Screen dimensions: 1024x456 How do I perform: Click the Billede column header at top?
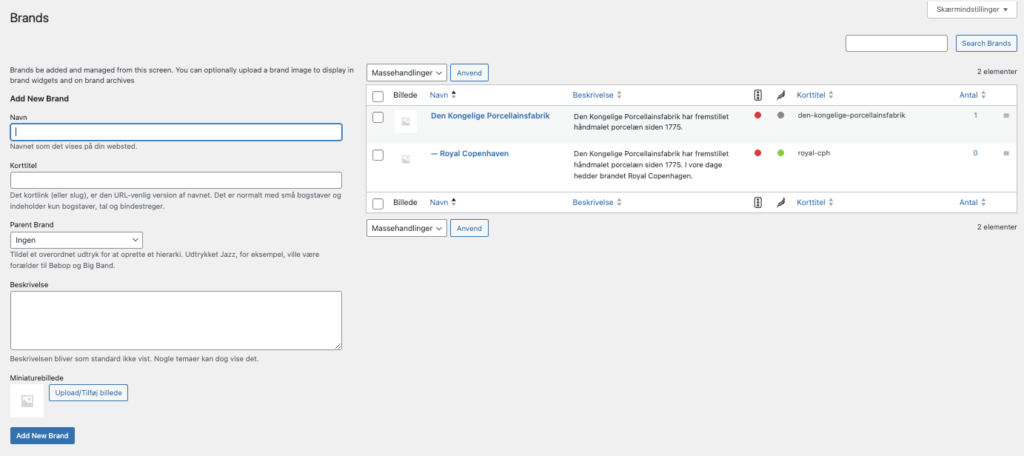pyautogui.click(x=405, y=95)
